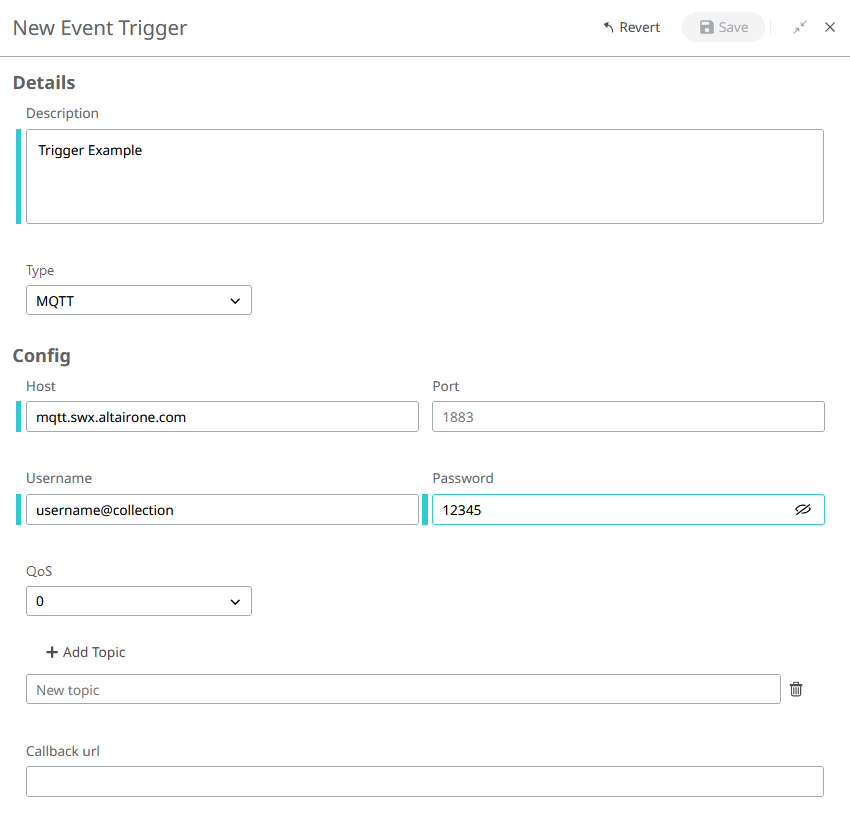The width and height of the screenshot is (850, 815).
Task: Click the Port field showing 1883
Action: coord(628,417)
